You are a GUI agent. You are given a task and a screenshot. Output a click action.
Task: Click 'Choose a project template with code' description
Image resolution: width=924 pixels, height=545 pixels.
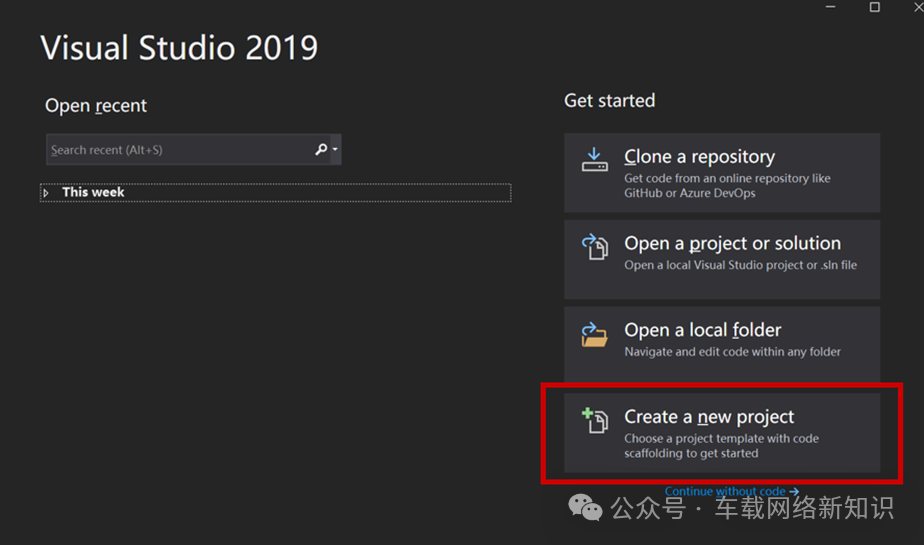click(x=721, y=446)
